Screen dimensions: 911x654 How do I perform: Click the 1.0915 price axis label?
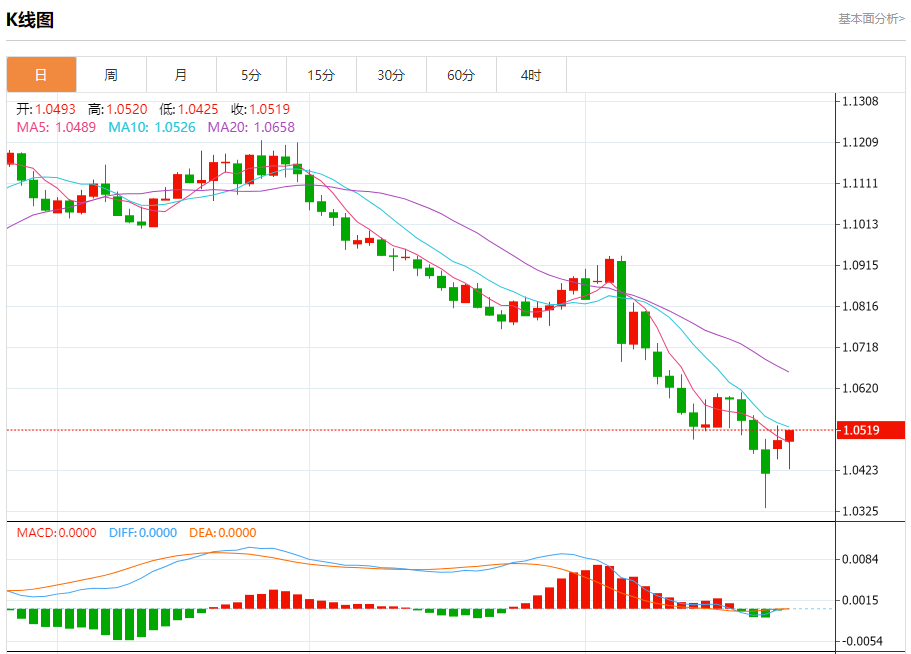pos(860,265)
